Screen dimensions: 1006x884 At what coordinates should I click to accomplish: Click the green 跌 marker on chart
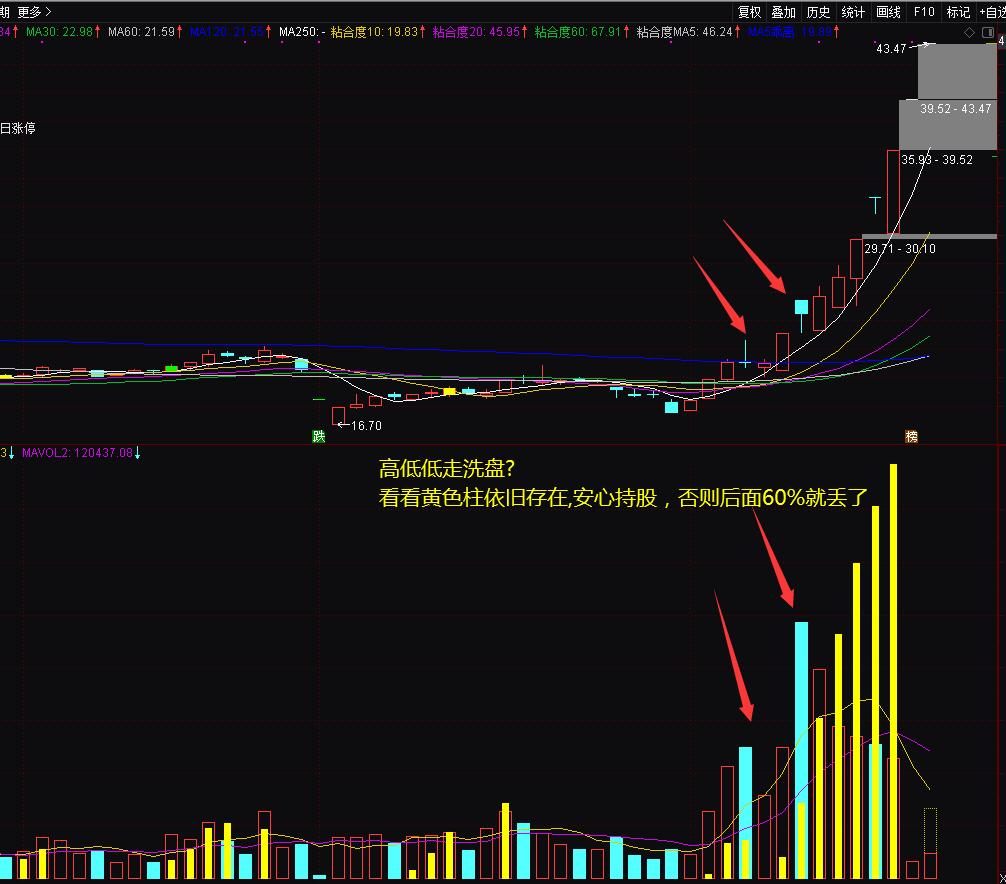click(319, 436)
